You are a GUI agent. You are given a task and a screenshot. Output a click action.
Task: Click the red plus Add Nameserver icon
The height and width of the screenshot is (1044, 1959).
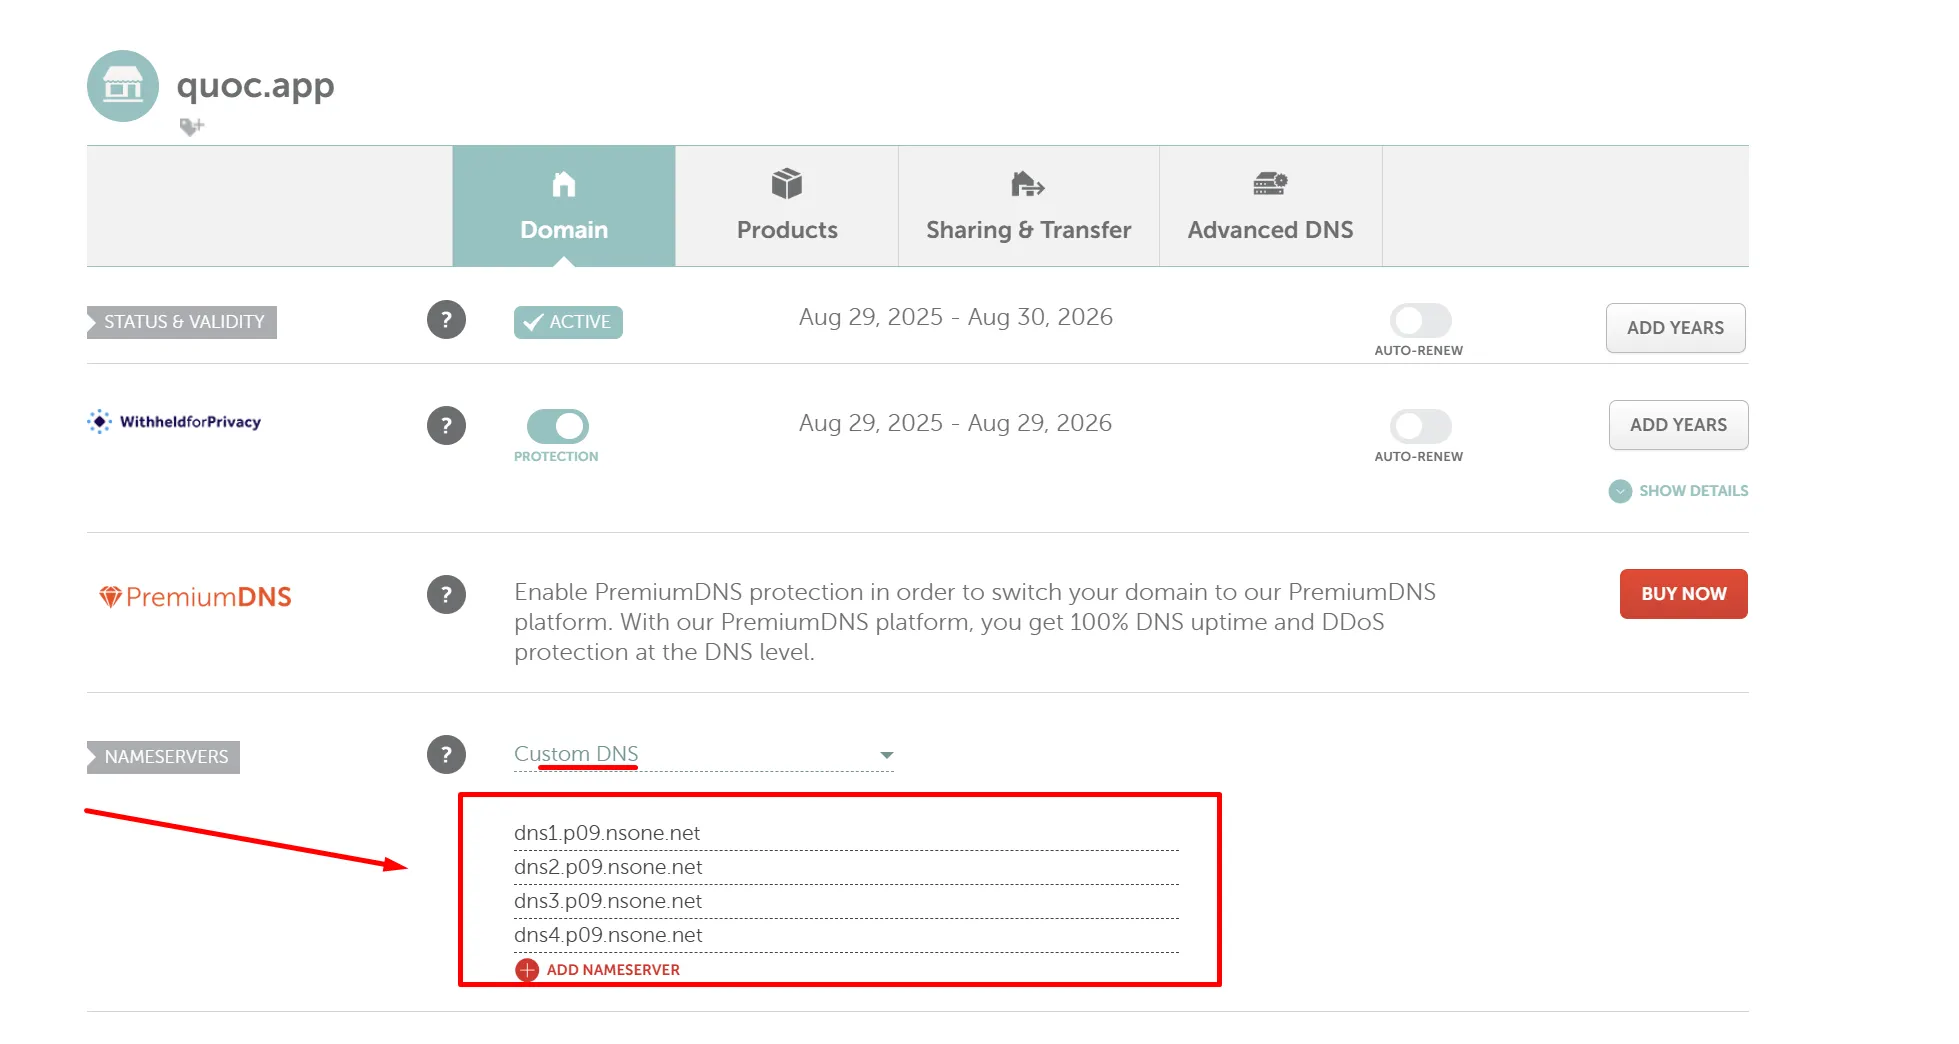click(527, 970)
